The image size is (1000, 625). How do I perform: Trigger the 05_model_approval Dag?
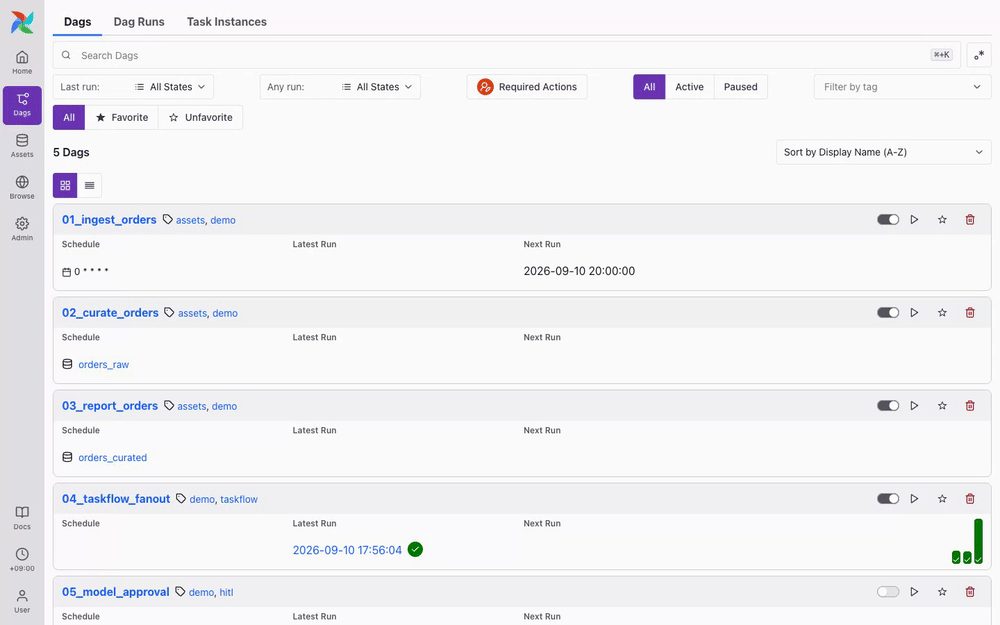[x=914, y=592]
